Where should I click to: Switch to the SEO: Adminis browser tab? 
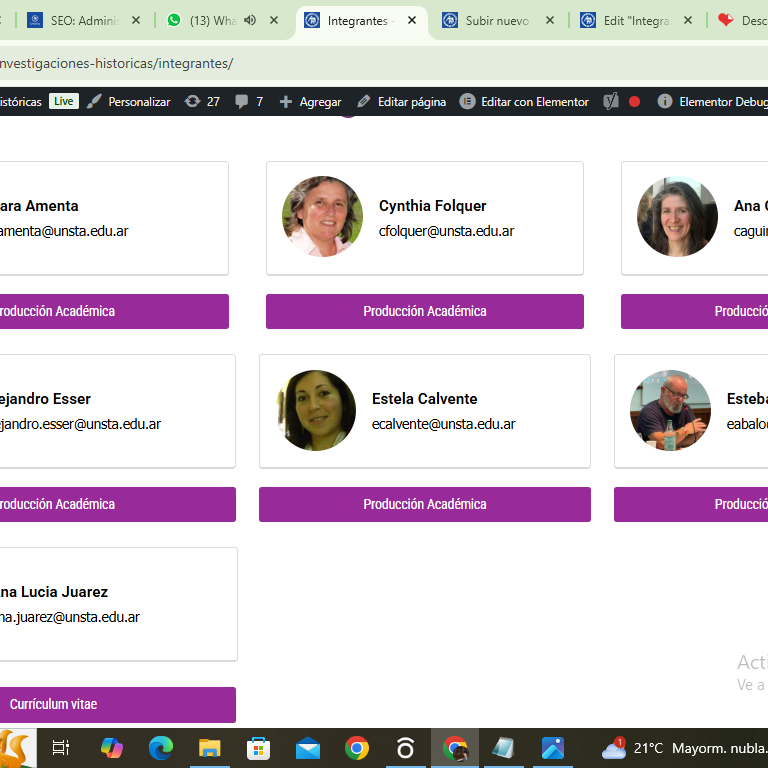[x=83, y=20]
